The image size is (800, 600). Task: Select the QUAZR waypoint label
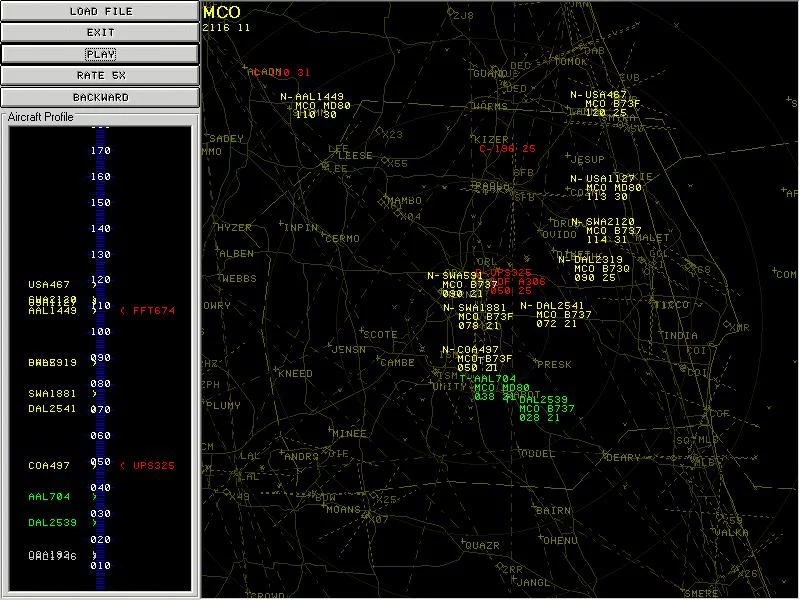(x=482, y=545)
